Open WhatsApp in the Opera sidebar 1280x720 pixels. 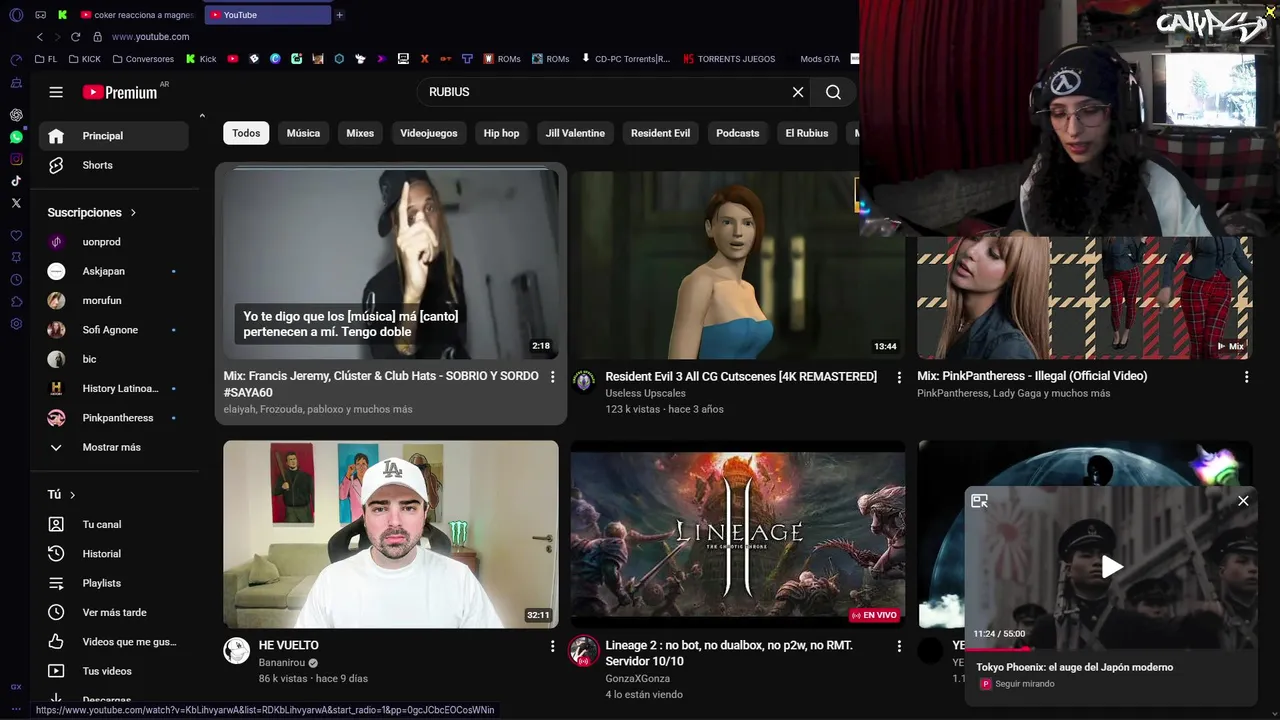click(x=16, y=137)
